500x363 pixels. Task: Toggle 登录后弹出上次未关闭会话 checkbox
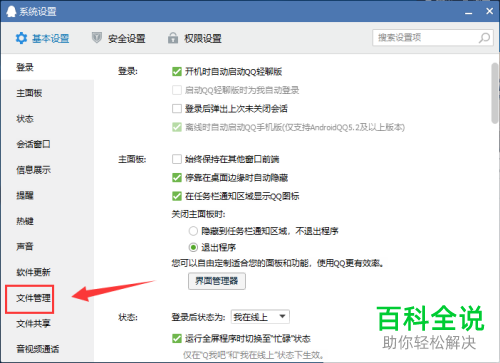pos(177,109)
